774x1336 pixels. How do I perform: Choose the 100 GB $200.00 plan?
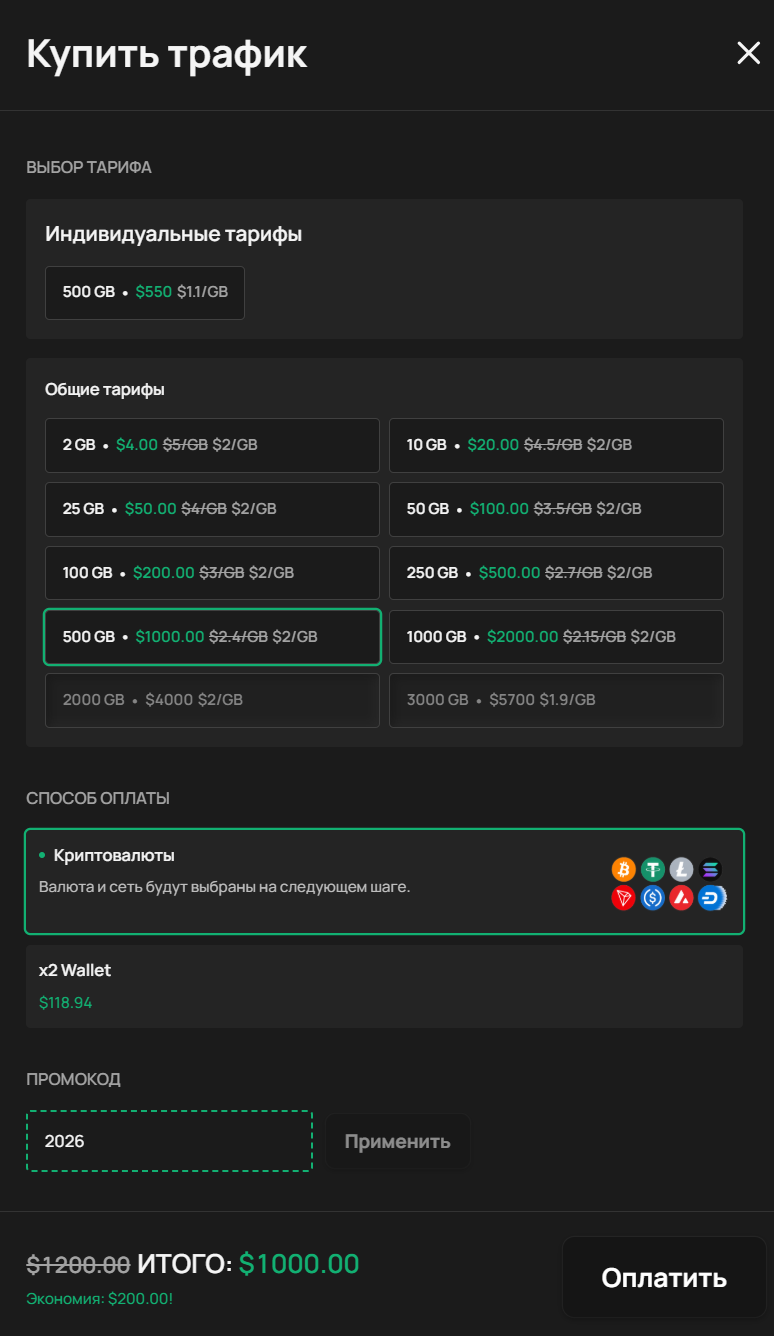point(212,573)
